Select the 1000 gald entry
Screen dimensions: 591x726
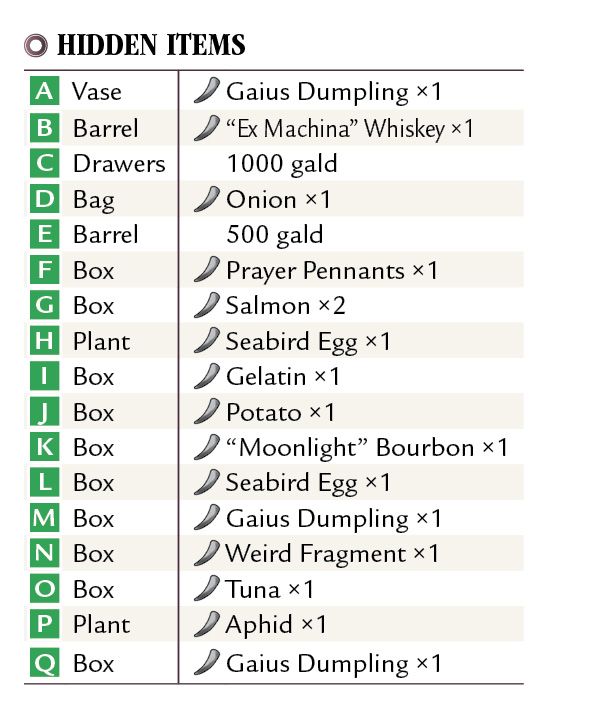point(282,164)
